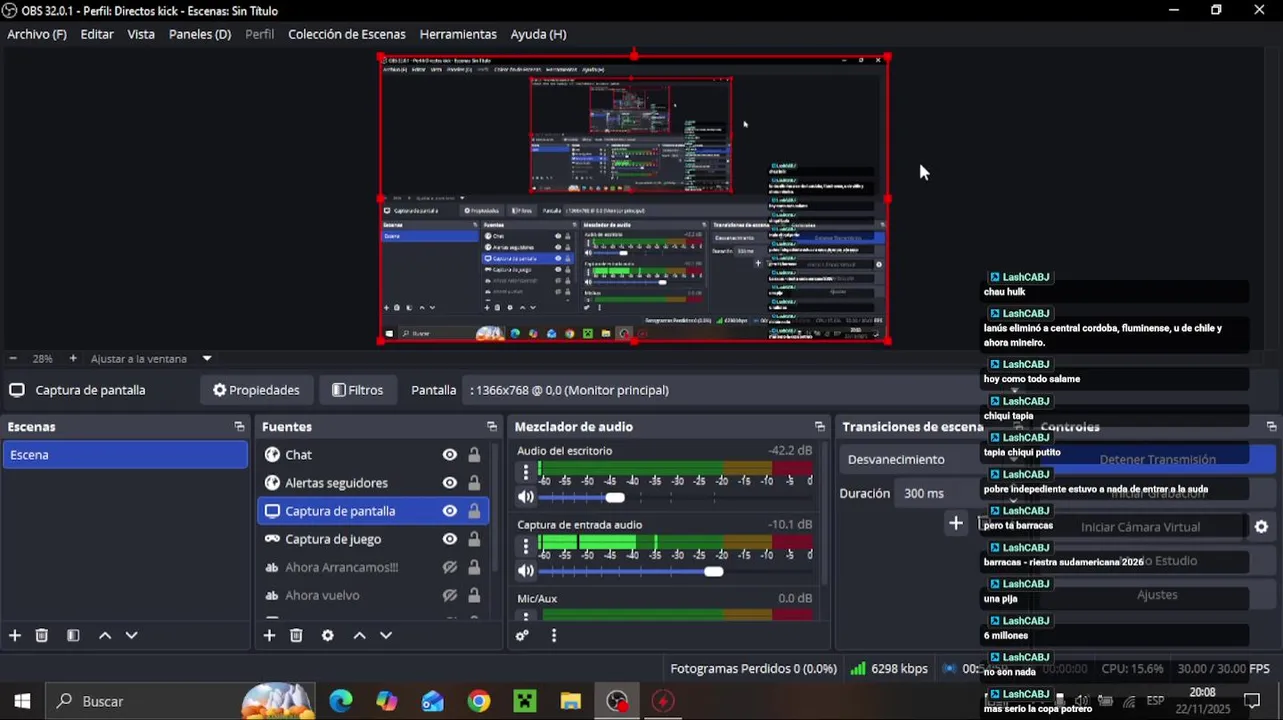Open the Archivo (F) menu

pyautogui.click(x=37, y=34)
